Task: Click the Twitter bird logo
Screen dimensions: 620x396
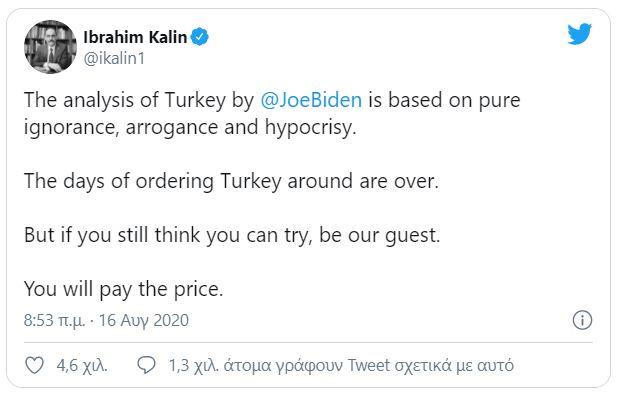Action: tap(579, 34)
